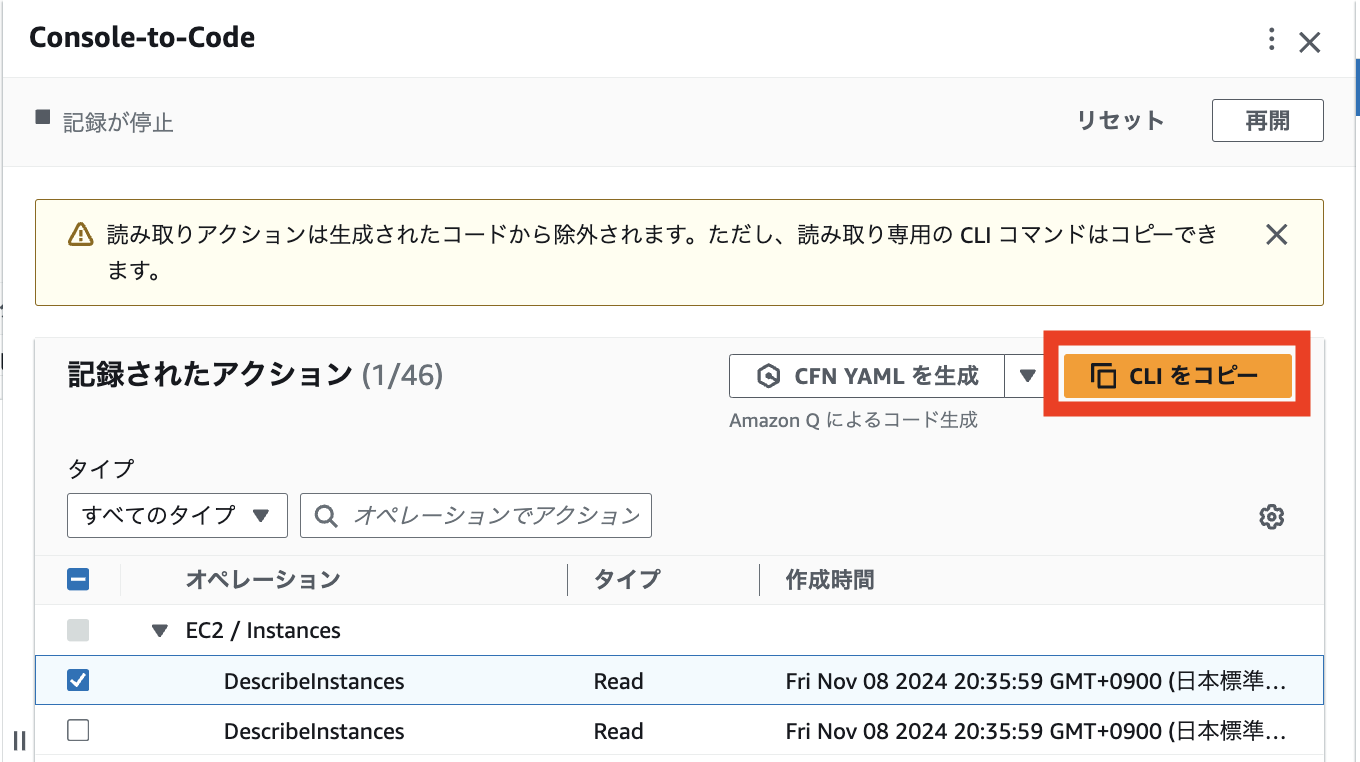This screenshot has width=1360, height=762.
Task: Toggle the select-all checkbox in table header
Action: [77, 579]
